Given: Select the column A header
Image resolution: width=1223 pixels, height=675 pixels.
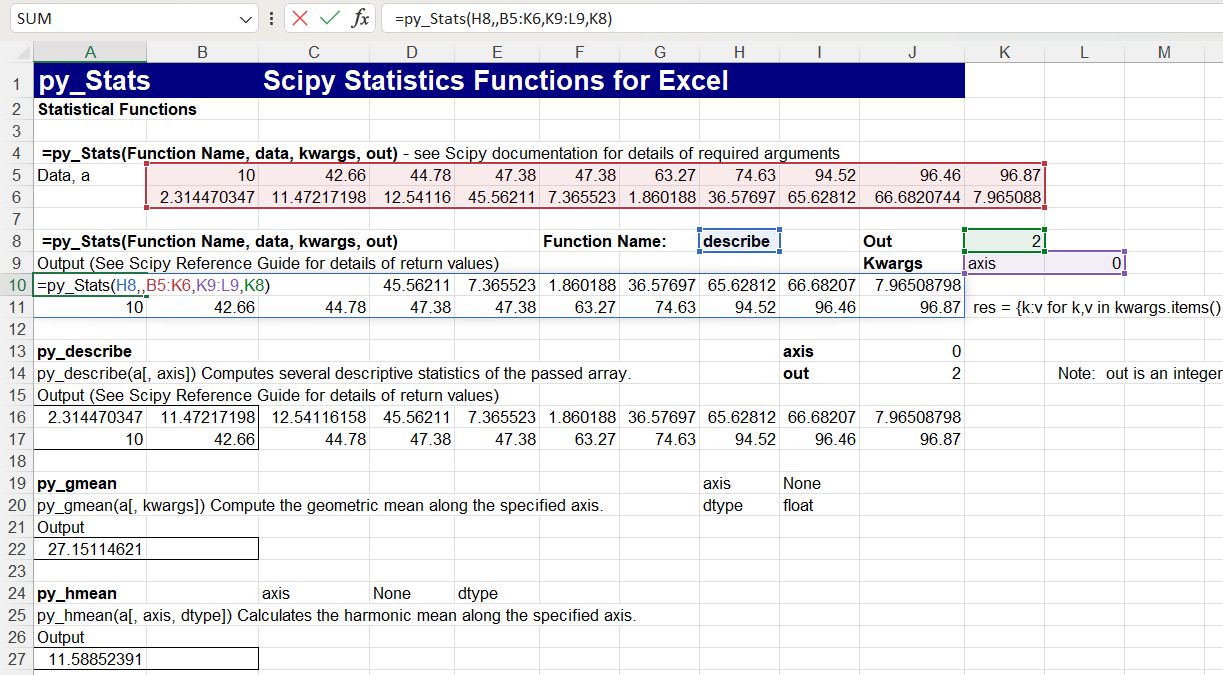Looking at the screenshot, I should pos(90,52).
